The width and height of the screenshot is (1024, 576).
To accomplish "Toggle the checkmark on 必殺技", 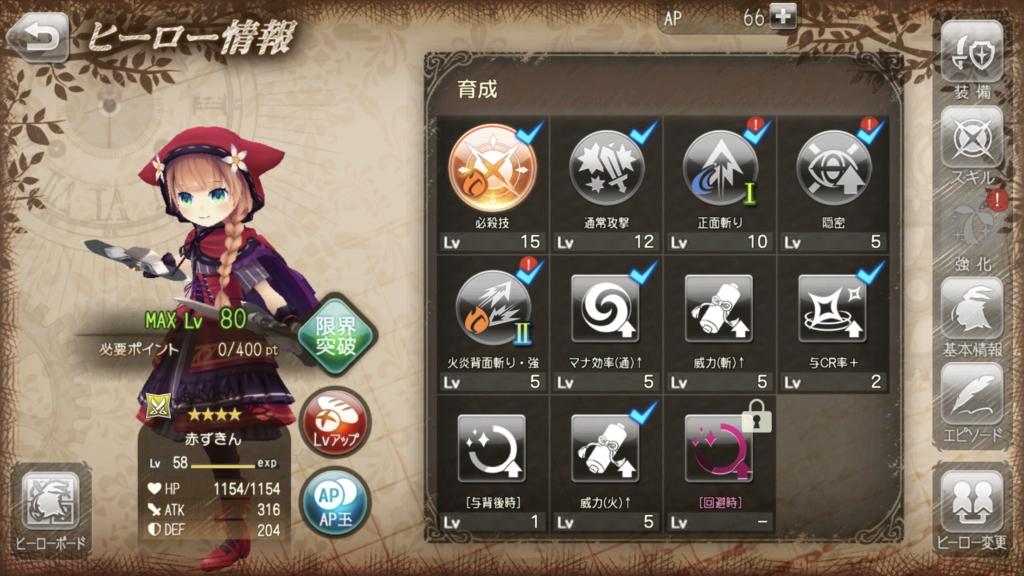I will (x=530, y=133).
